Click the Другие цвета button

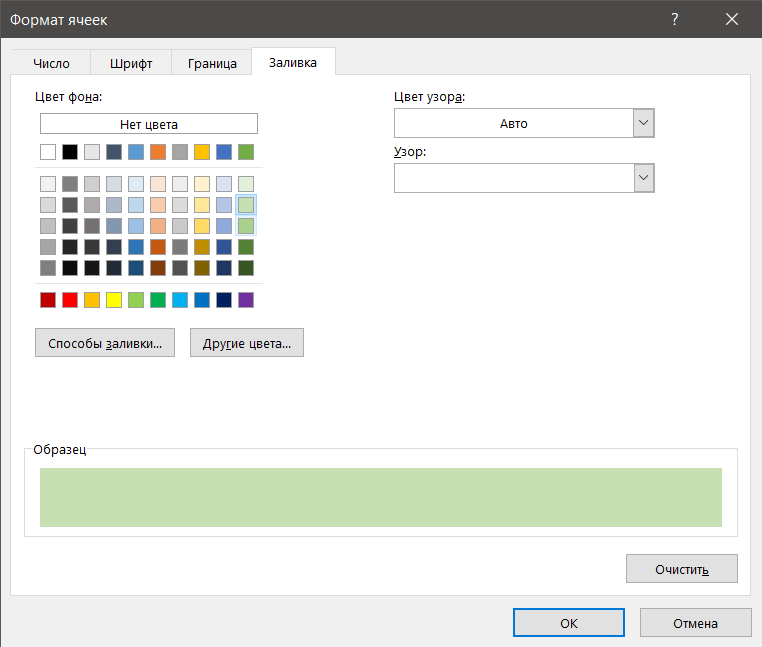[247, 343]
